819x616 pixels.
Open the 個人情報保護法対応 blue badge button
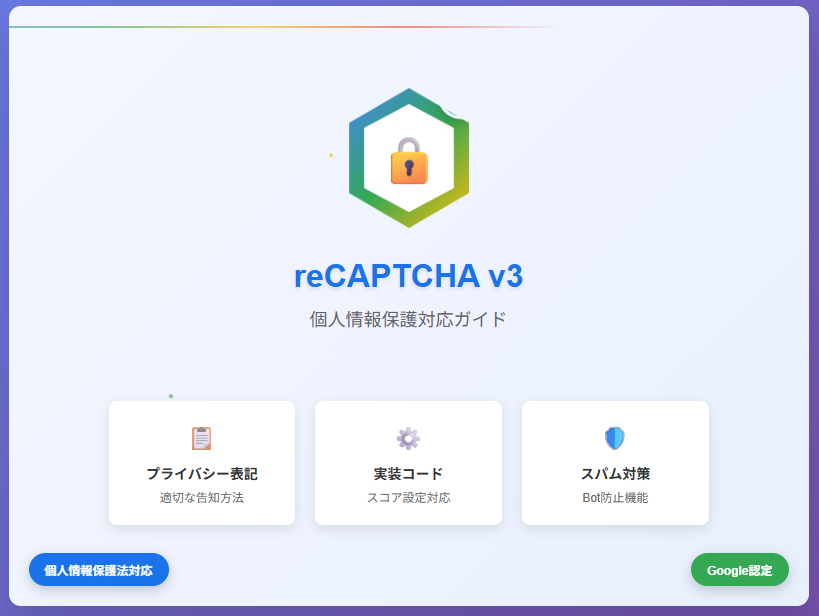point(99,569)
